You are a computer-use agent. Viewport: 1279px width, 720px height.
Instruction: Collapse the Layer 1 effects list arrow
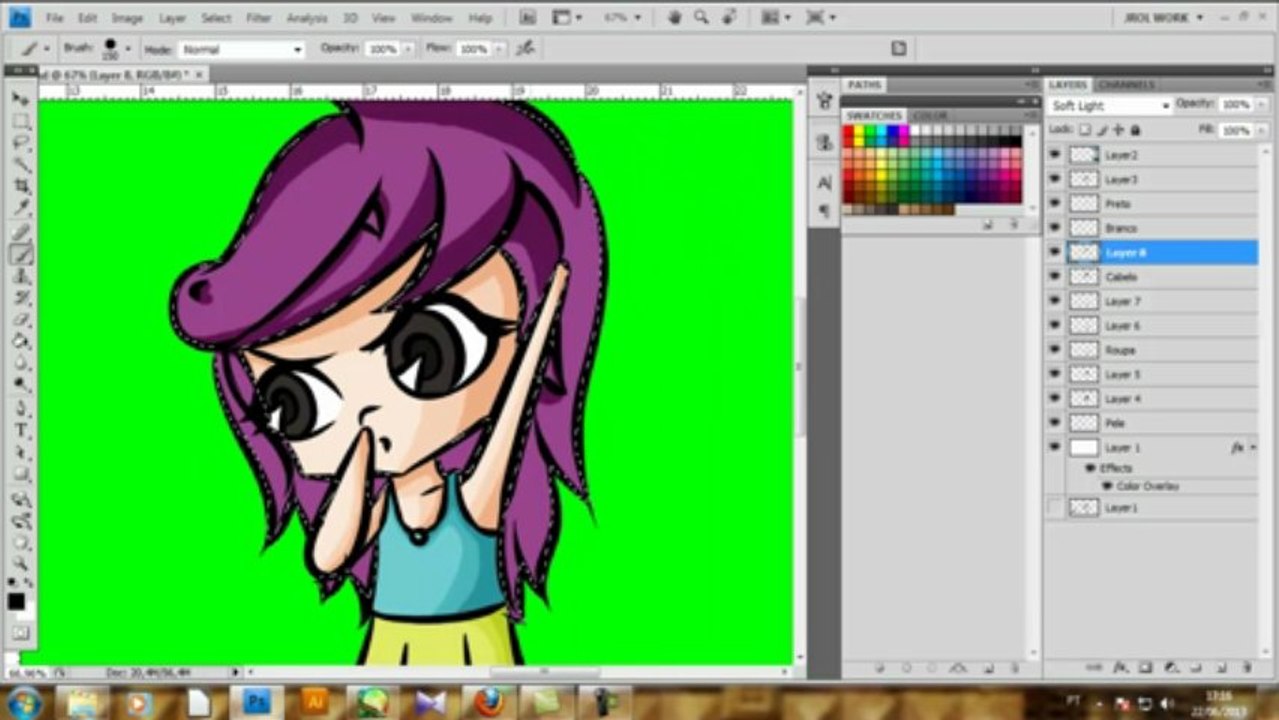(1252, 448)
